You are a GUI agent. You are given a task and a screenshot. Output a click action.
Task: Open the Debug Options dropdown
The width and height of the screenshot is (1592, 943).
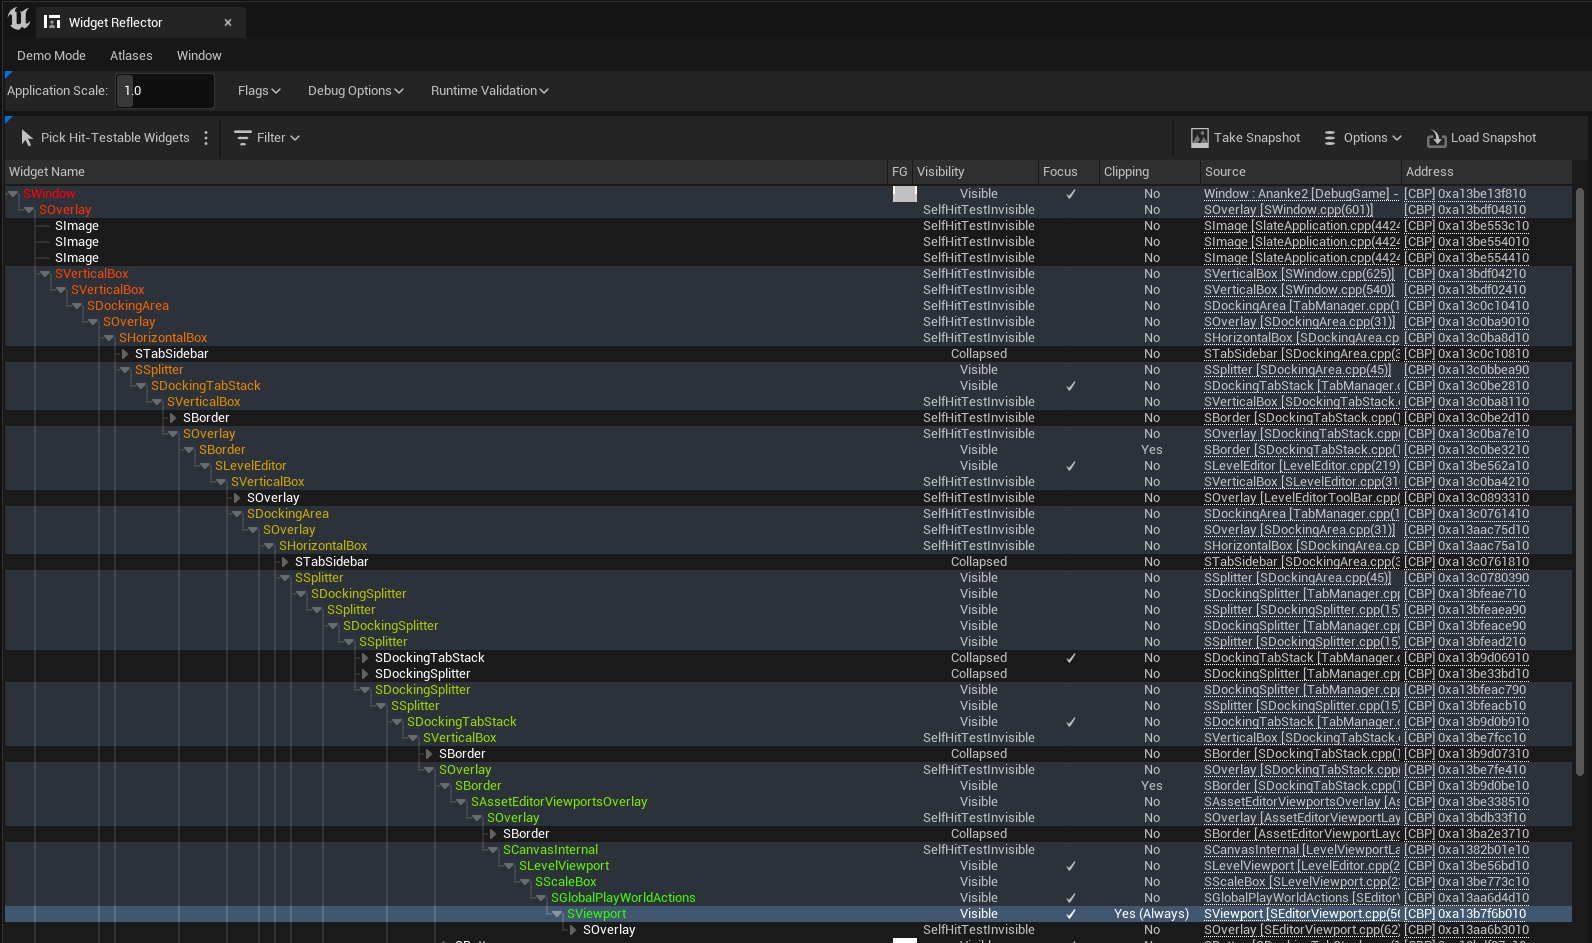point(355,91)
